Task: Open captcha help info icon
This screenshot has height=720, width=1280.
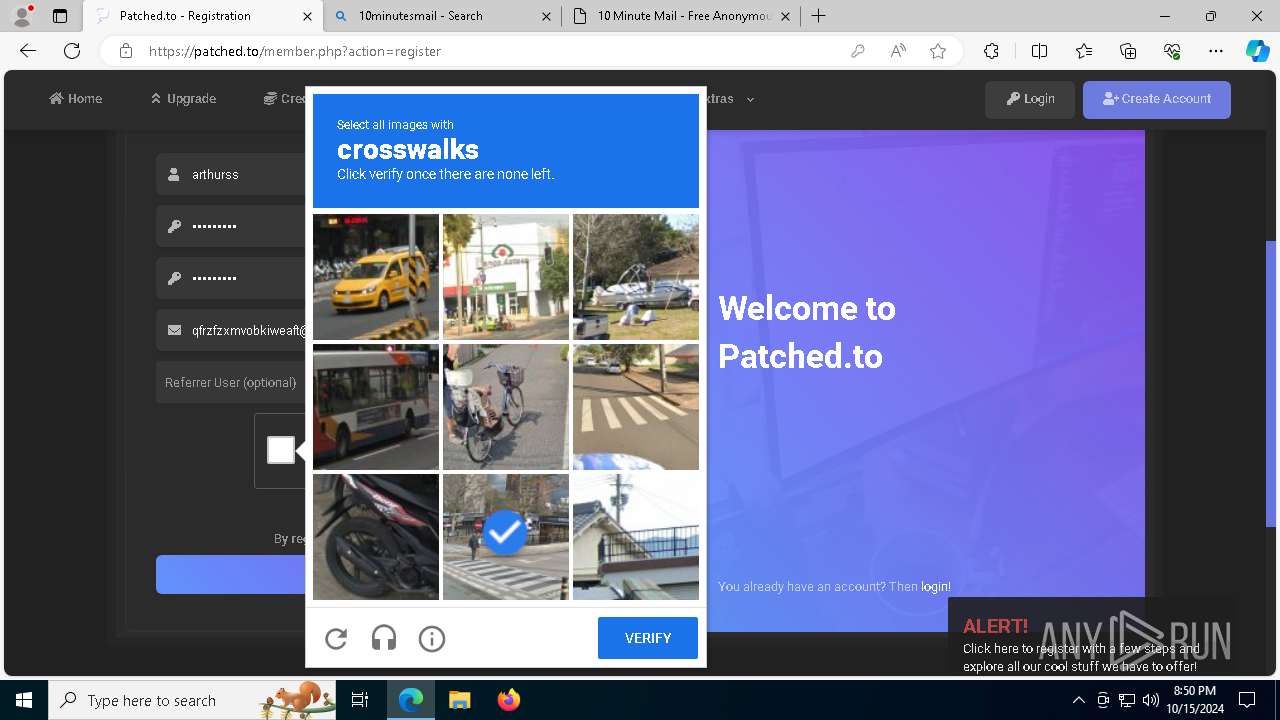Action: pos(432,638)
